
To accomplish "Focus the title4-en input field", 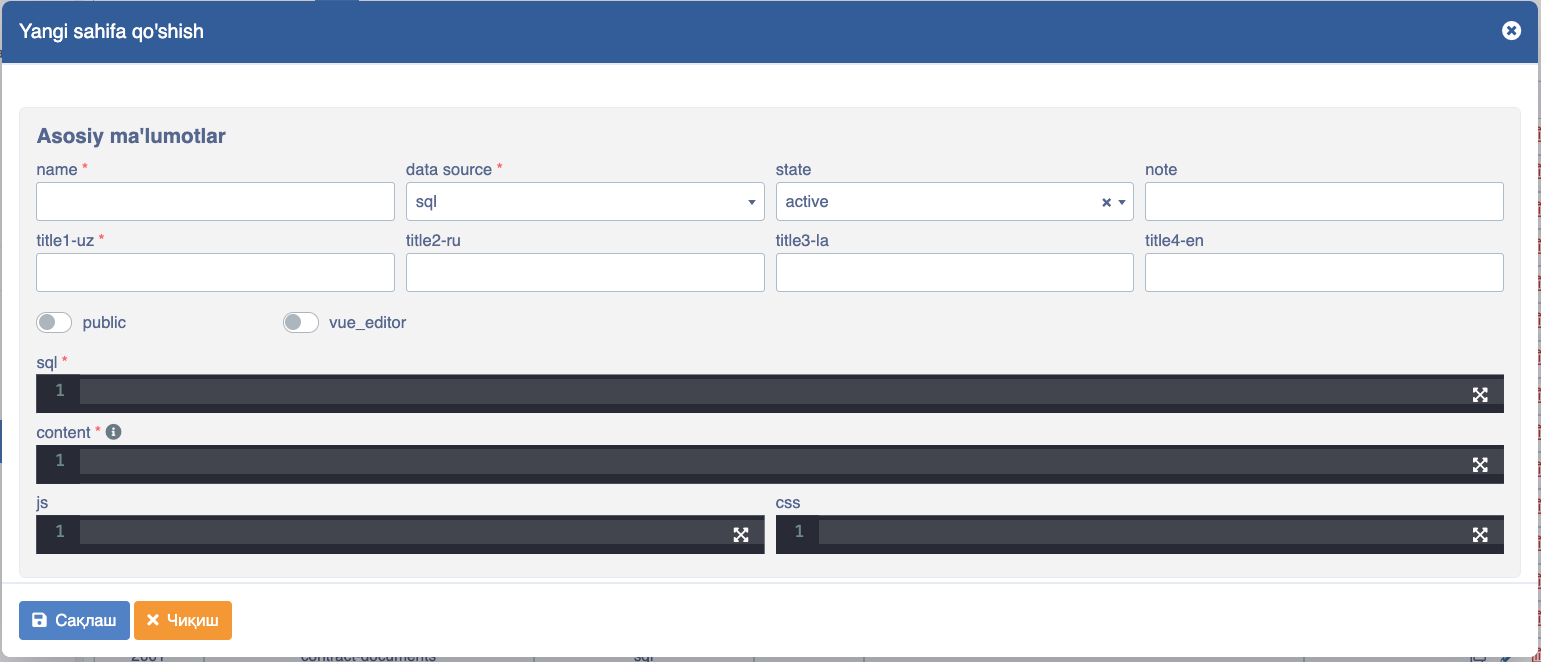I will [x=1324, y=272].
